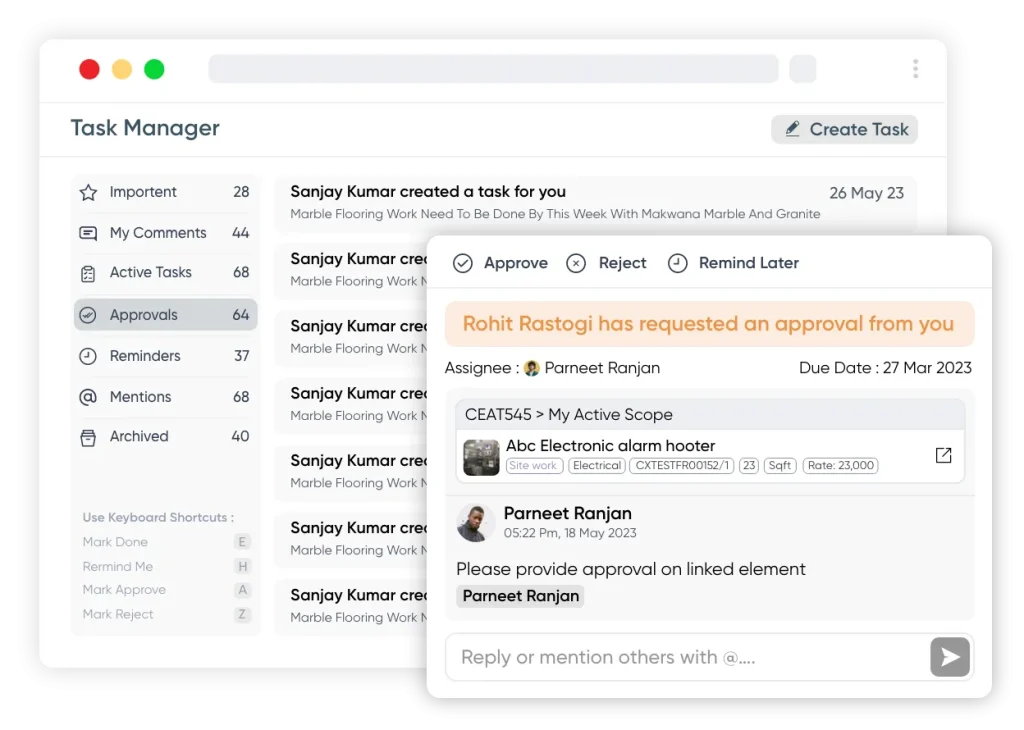Click the Create Task button
The height and width of the screenshot is (730, 1024).
pyautogui.click(x=845, y=129)
